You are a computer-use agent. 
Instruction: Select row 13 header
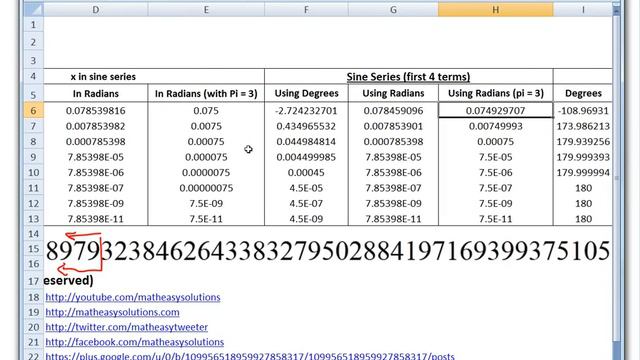click(x=33, y=219)
